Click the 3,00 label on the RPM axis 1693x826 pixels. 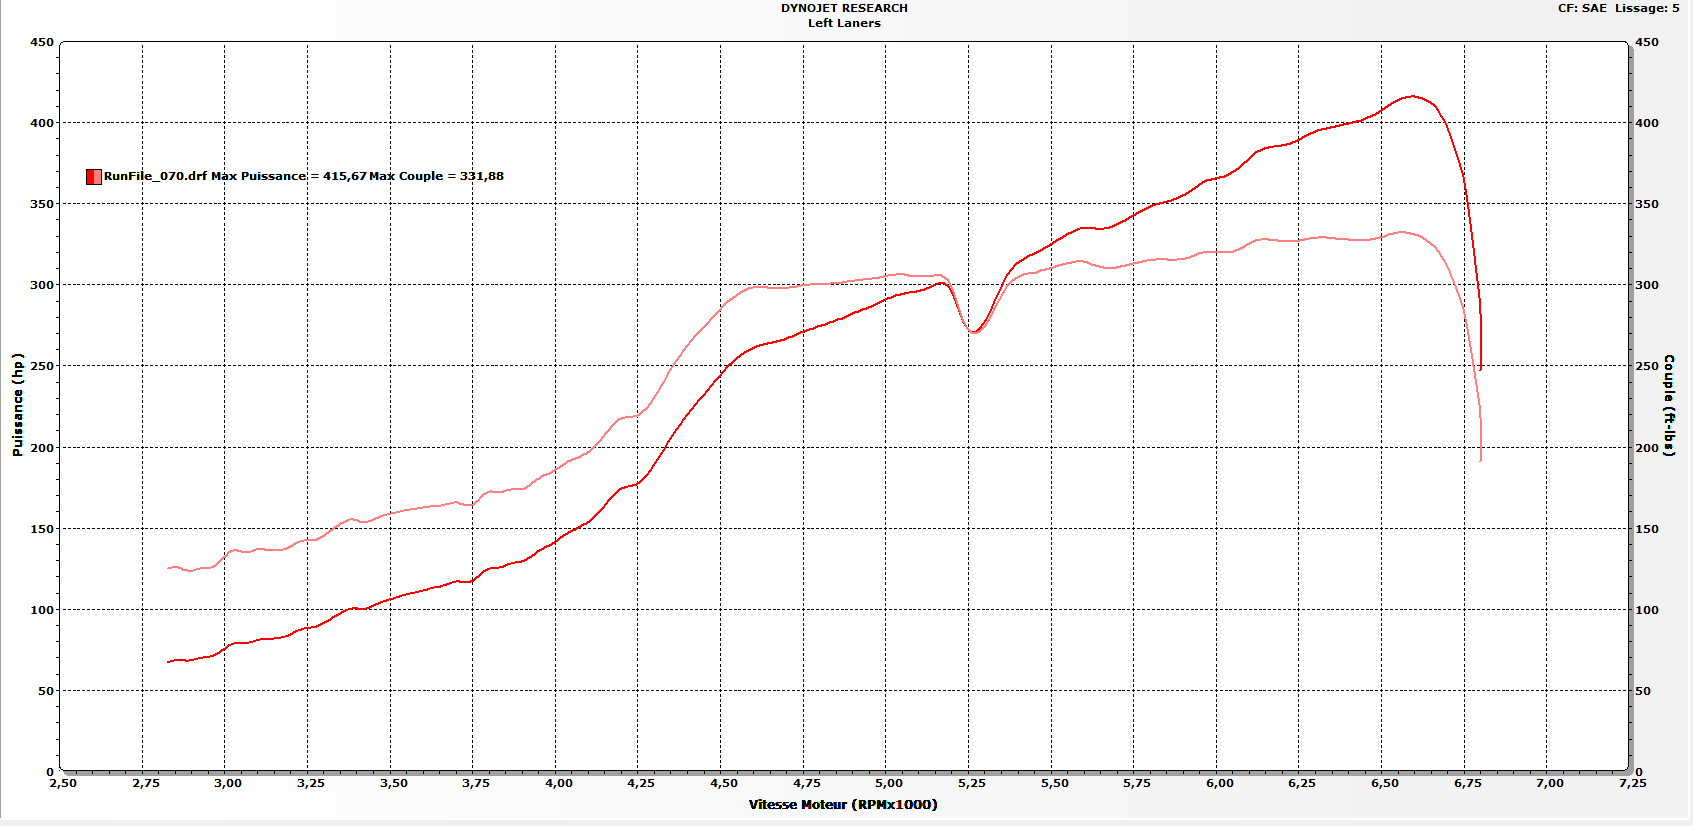pyautogui.click(x=228, y=783)
